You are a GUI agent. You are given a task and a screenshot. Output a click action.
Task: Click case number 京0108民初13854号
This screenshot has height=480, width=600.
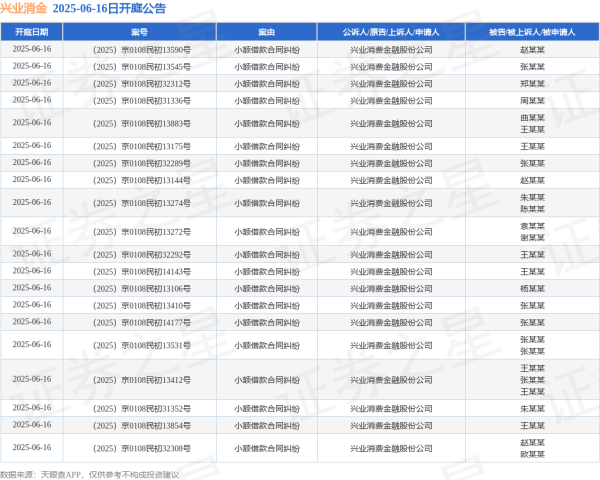tap(156, 425)
